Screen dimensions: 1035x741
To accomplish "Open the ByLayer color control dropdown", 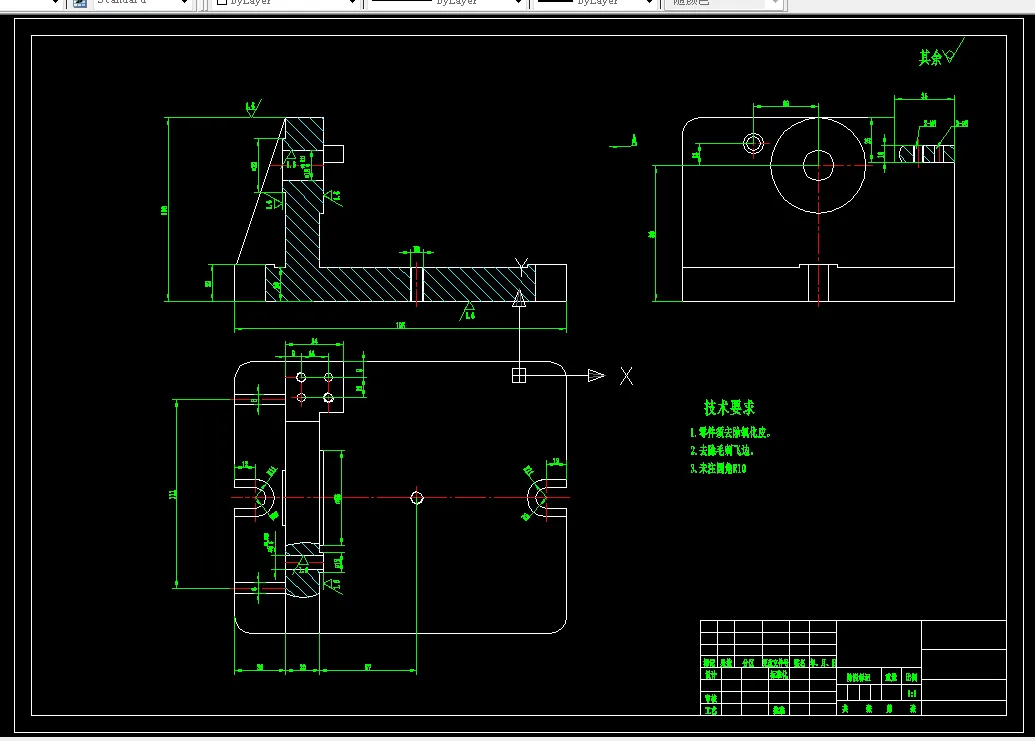I will 352,2.
